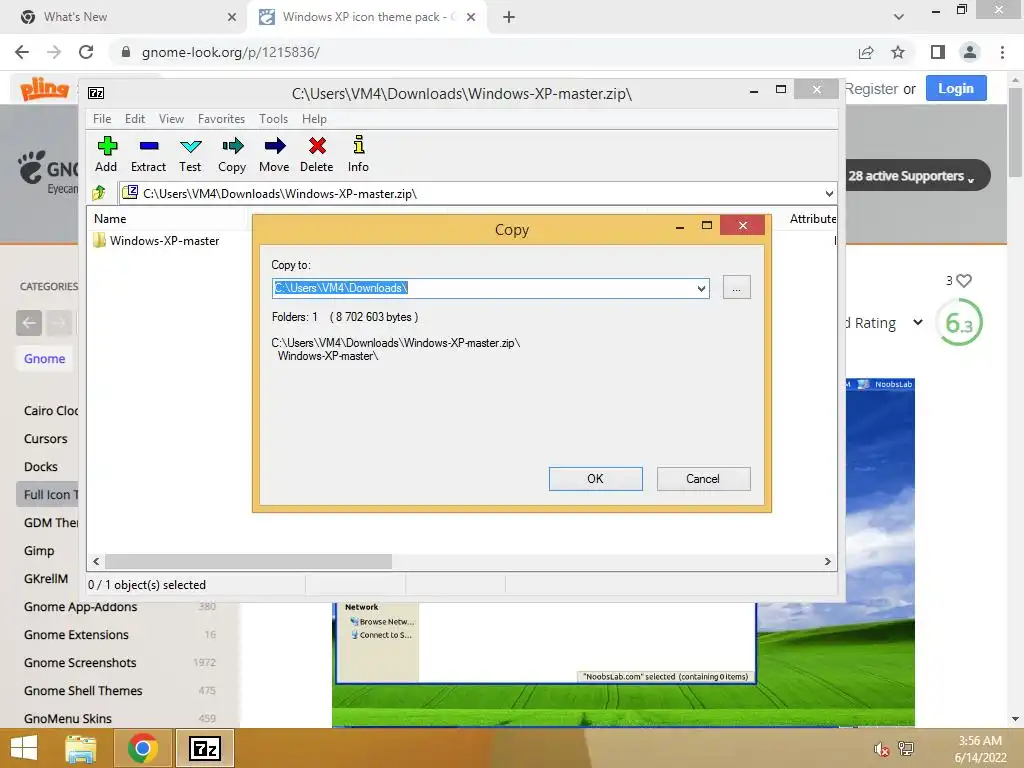Click the Login button on gnome-look

955,88
